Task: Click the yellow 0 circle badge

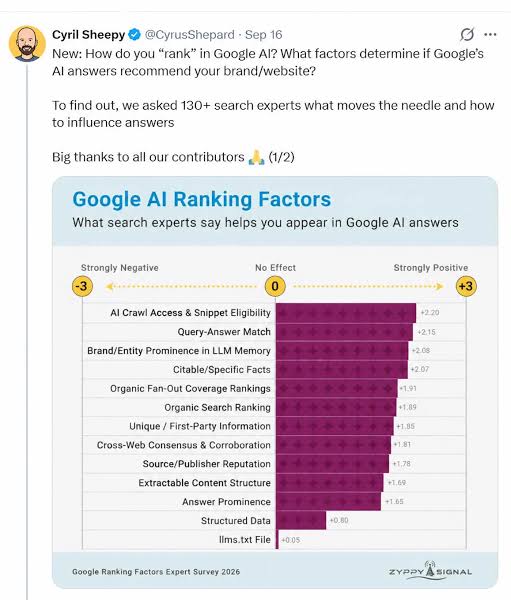Action: click(275, 286)
